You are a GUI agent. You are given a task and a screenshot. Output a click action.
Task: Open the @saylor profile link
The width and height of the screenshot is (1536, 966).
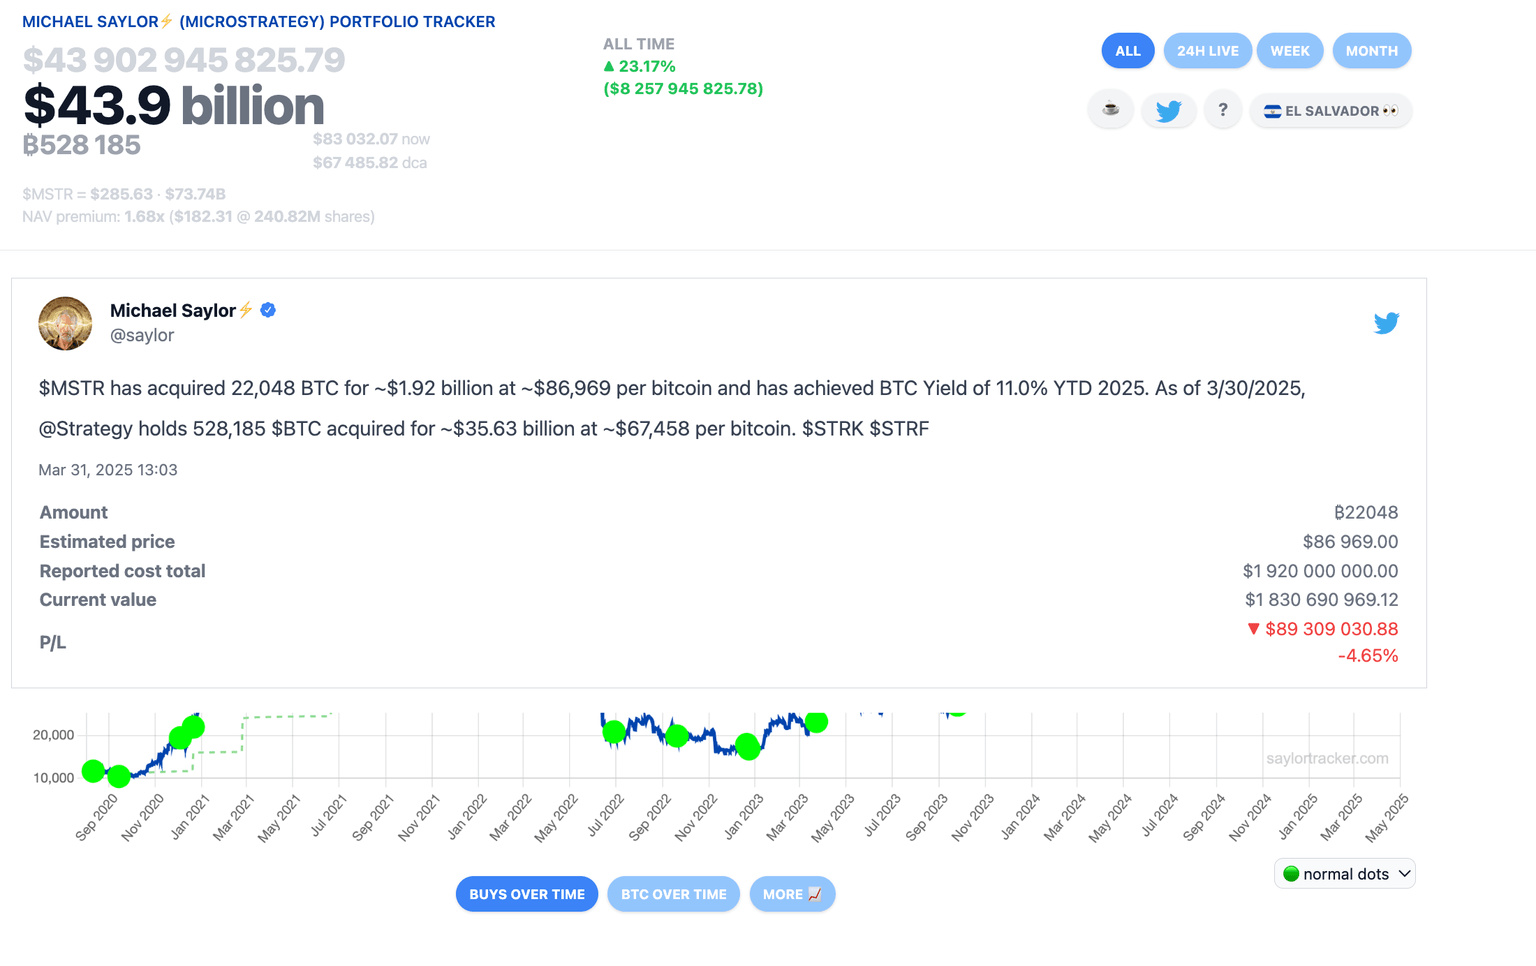[x=142, y=335]
